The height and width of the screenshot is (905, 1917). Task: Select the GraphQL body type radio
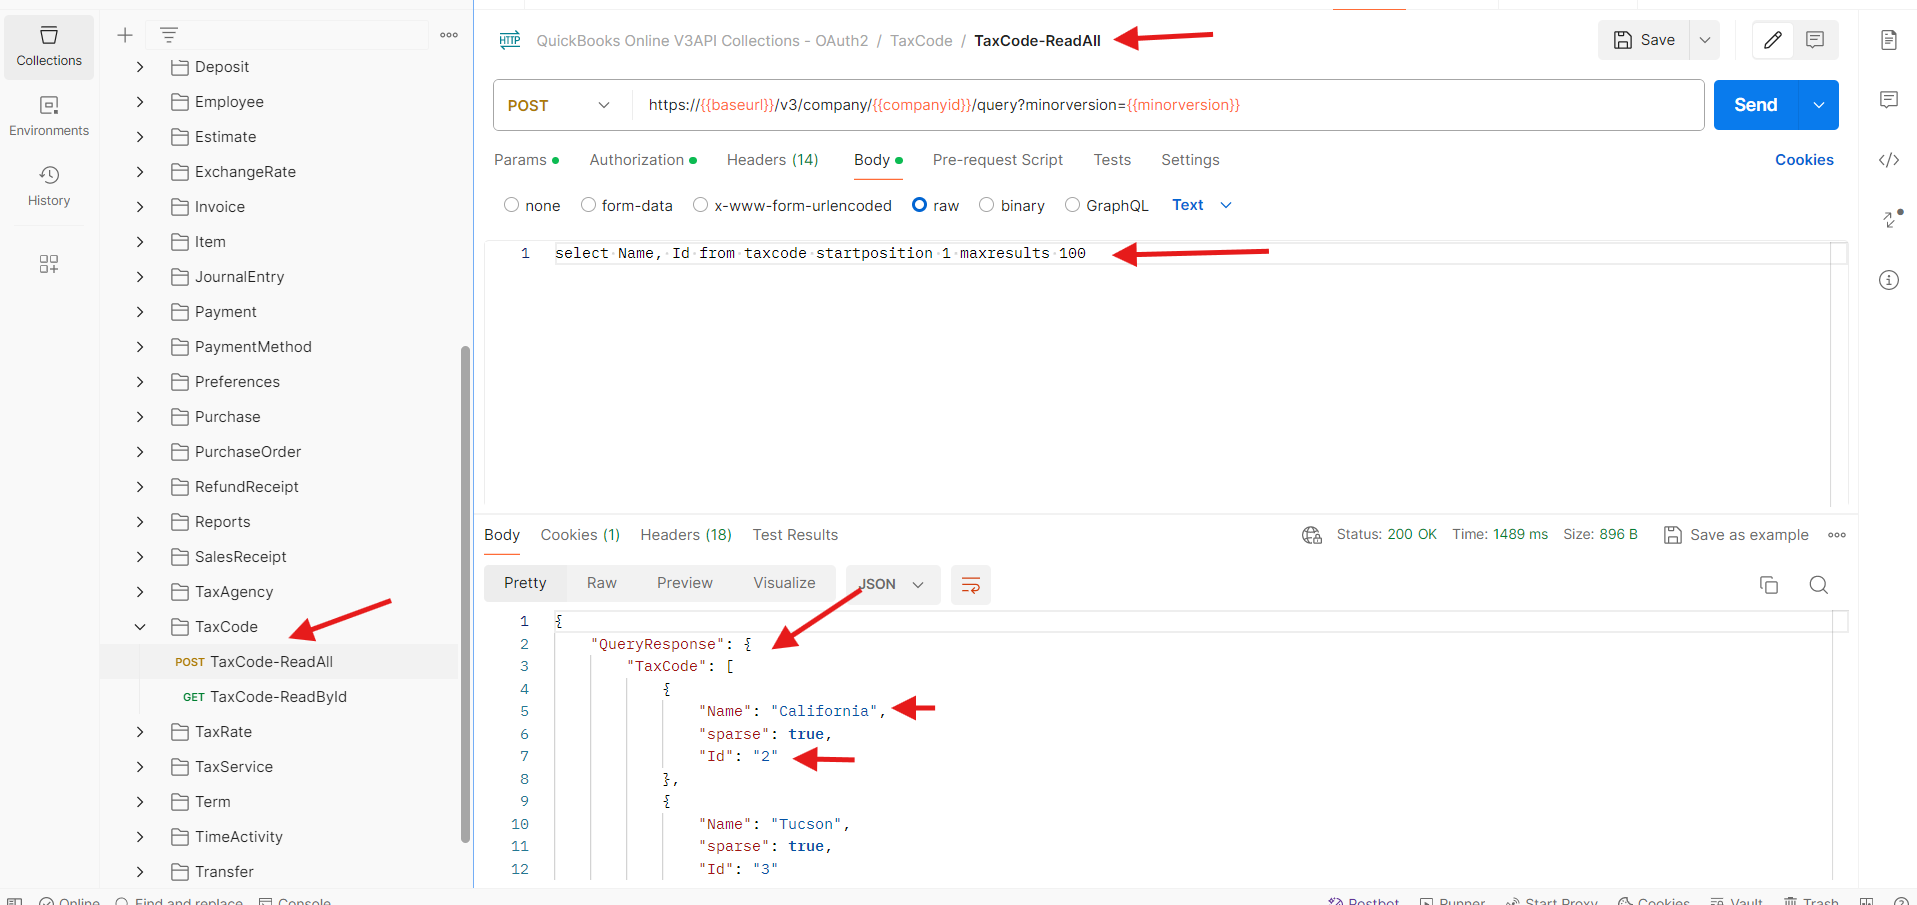pyautogui.click(x=1072, y=205)
